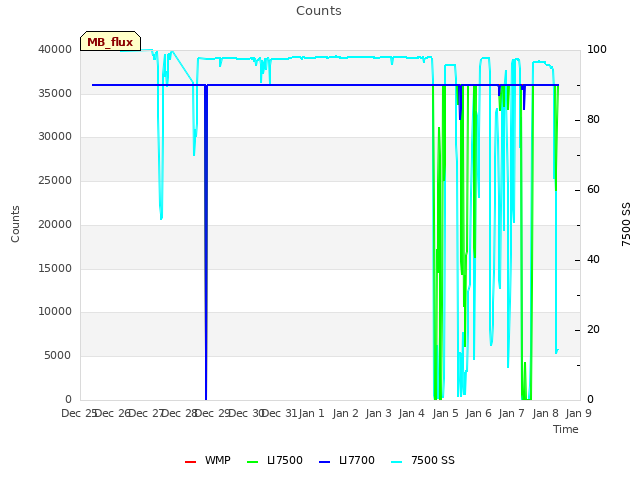Click the 40 right-axis tick label
640x480 pixels.
[593, 260]
